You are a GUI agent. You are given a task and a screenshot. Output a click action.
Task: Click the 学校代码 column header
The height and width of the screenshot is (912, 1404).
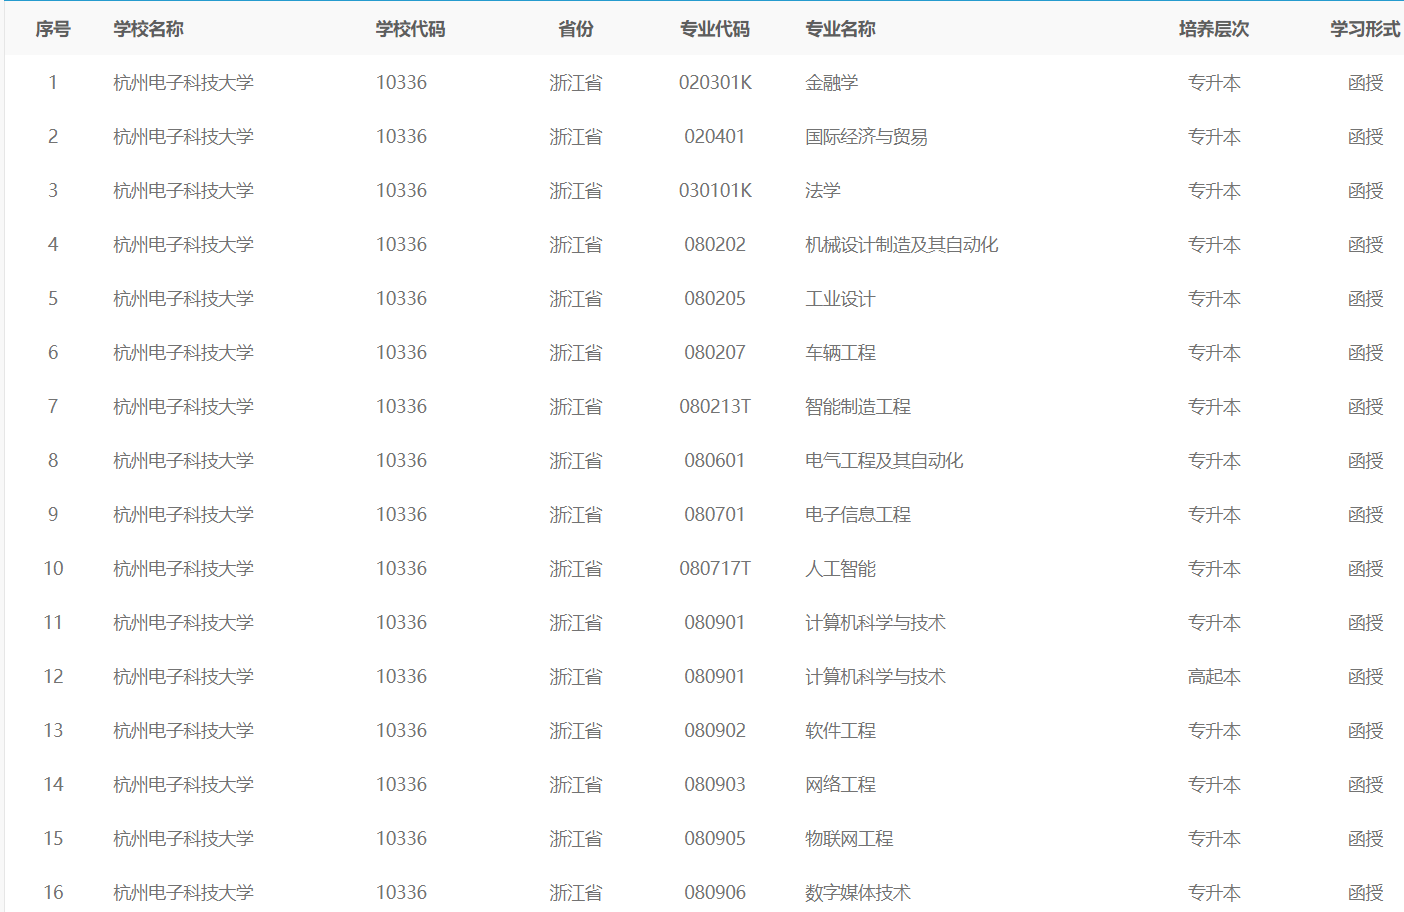coord(410,29)
